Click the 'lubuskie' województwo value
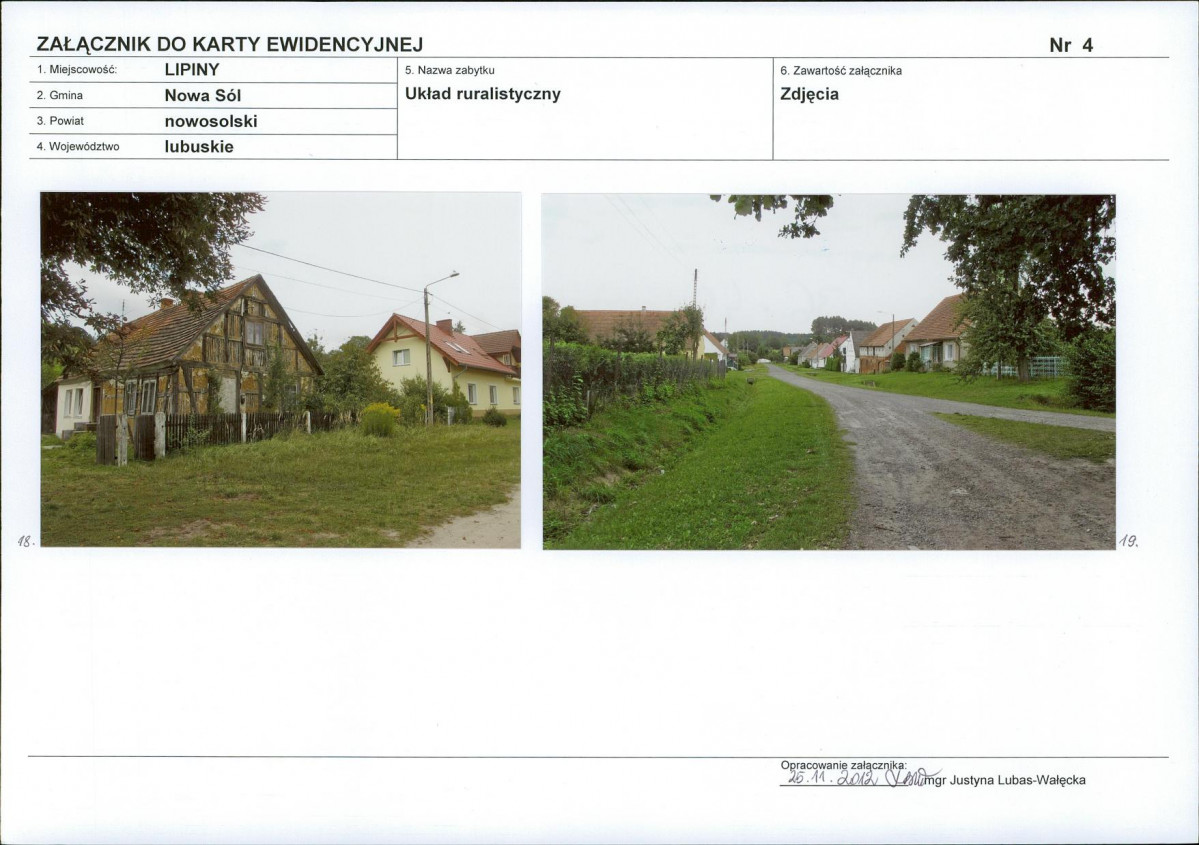Screen dimensions: 1199x845 click(199, 147)
